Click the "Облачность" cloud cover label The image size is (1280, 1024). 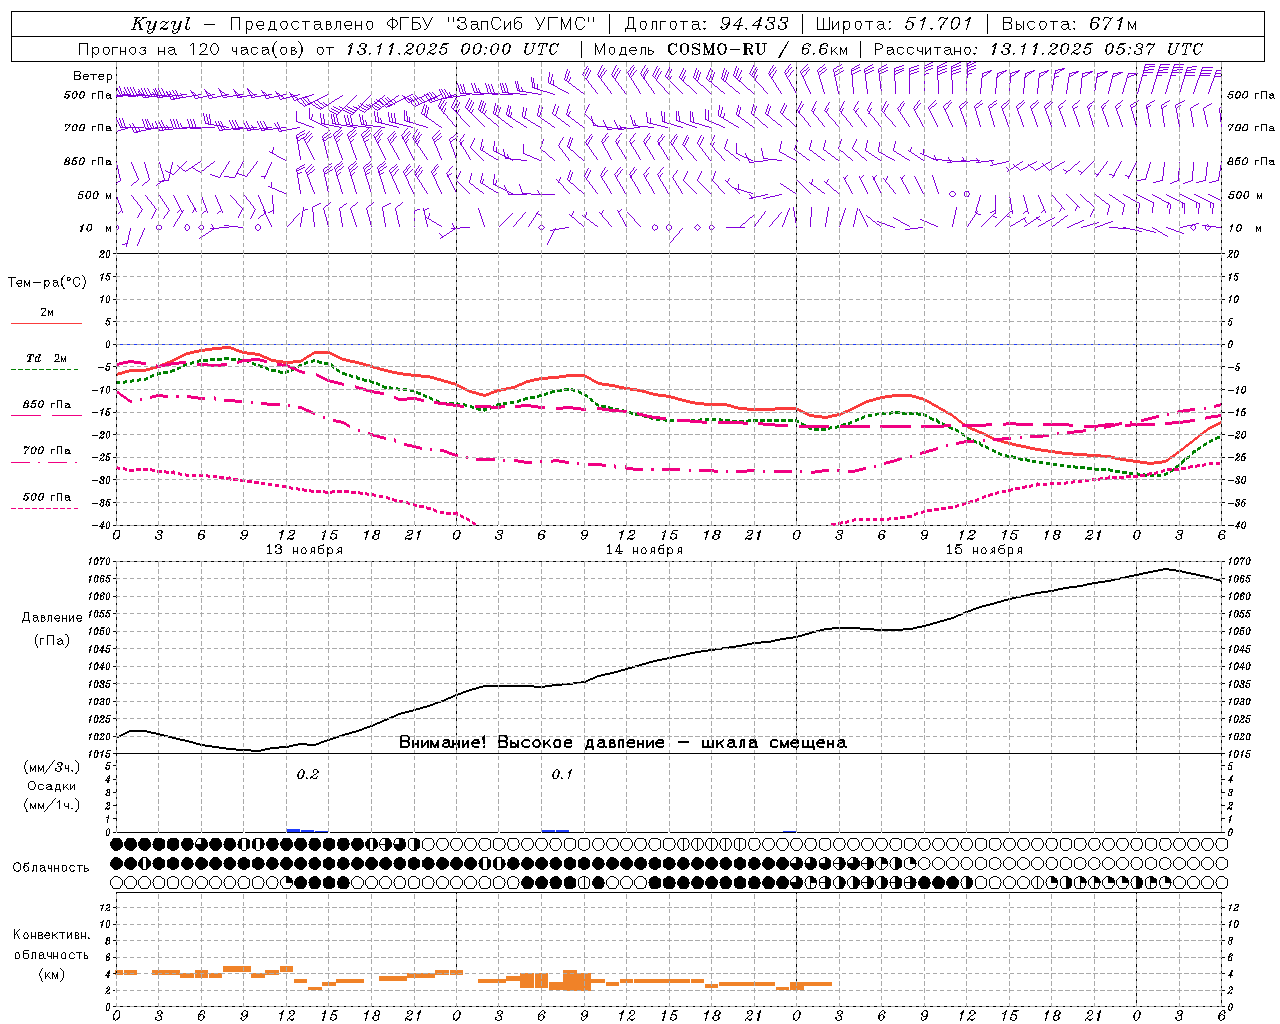tap(51, 868)
